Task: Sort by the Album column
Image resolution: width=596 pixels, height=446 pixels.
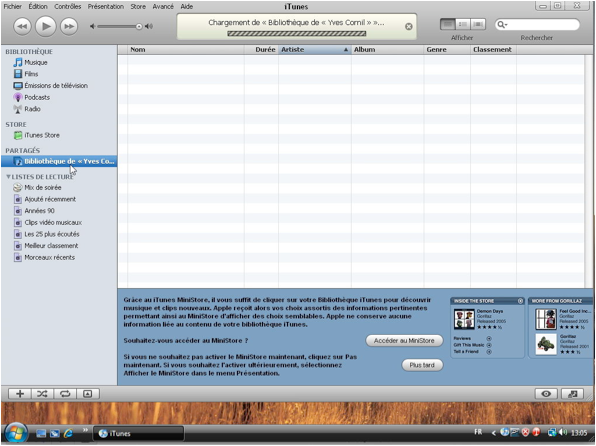Action: pos(387,49)
